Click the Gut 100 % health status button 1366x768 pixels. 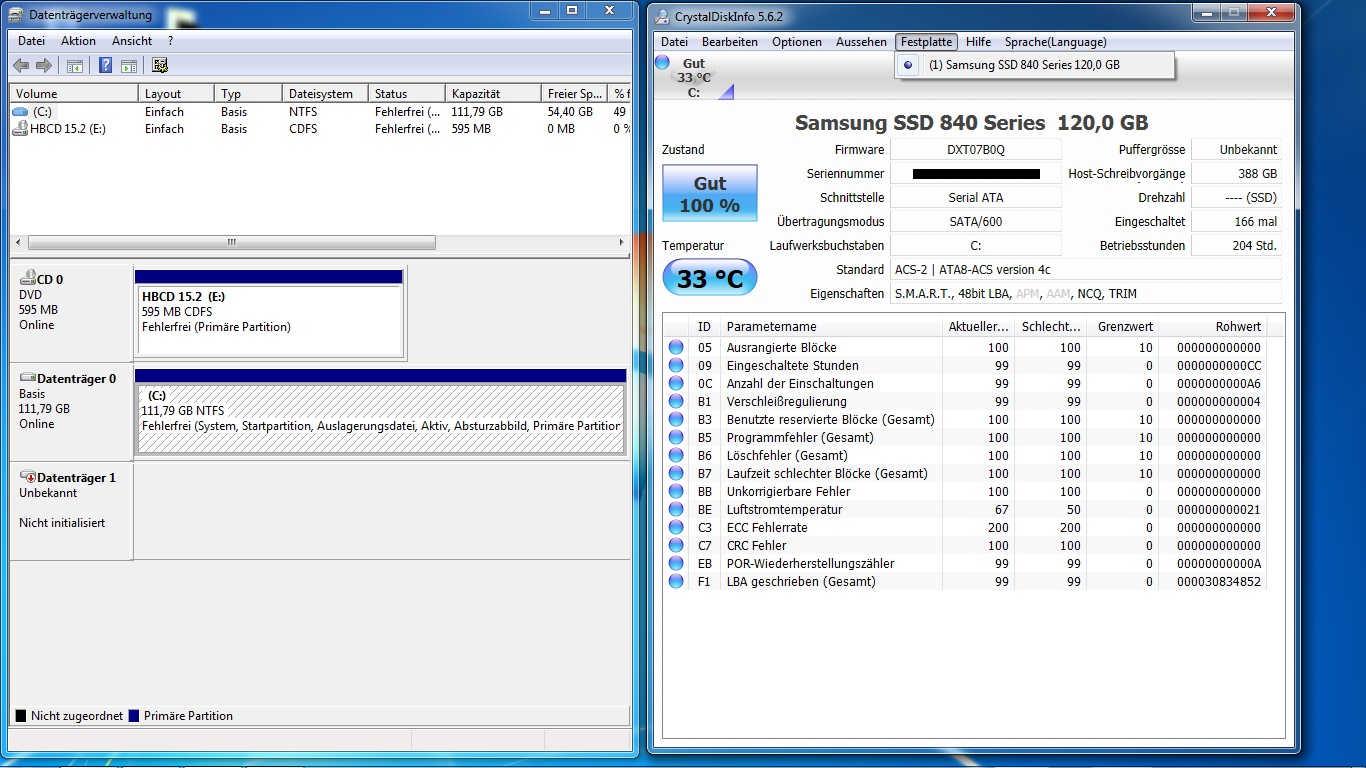(x=710, y=194)
